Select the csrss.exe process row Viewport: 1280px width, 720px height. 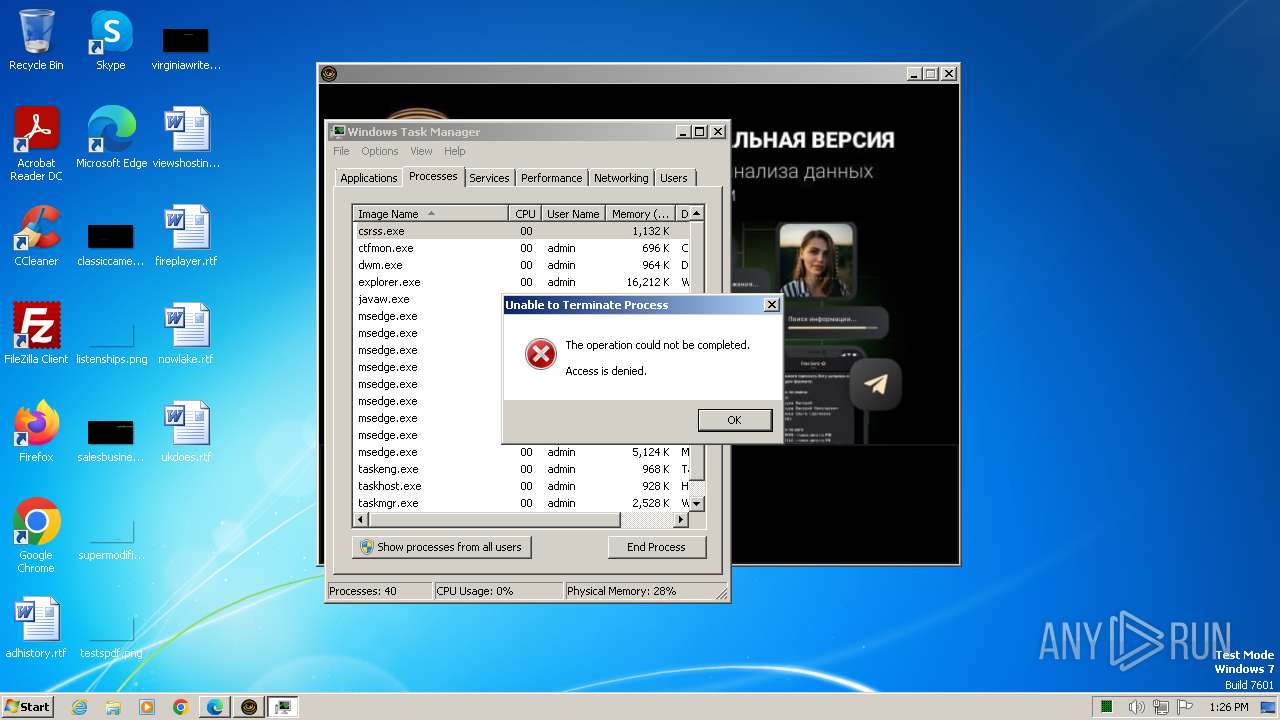click(521, 231)
